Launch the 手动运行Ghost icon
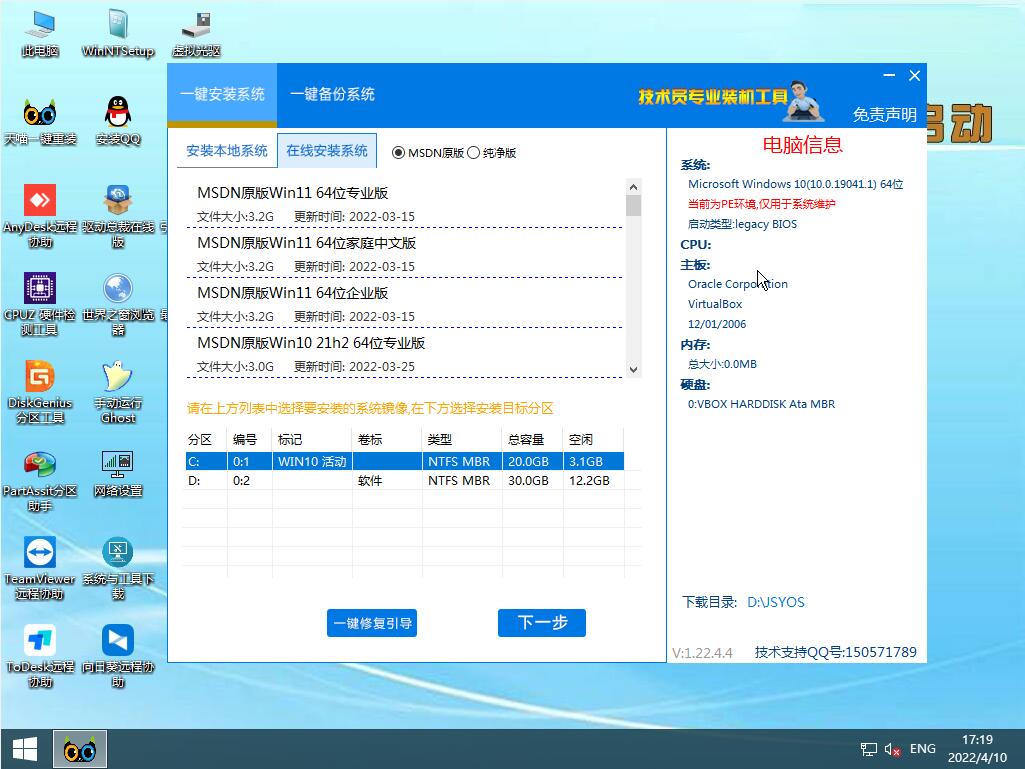1025x769 pixels. coord(118,392)
